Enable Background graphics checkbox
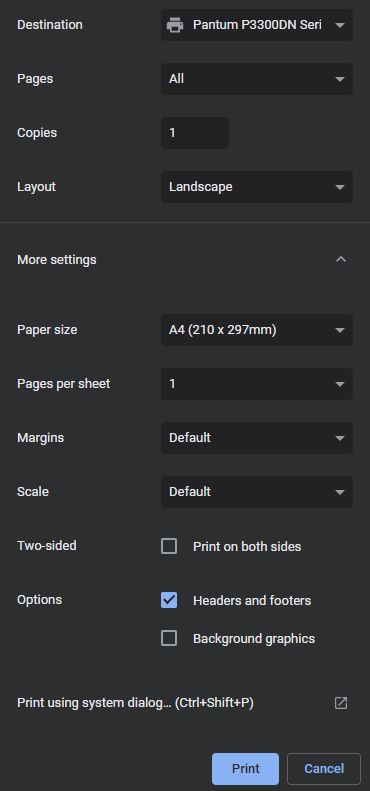Screen dimensions: 370x791 tap(169, 639)
